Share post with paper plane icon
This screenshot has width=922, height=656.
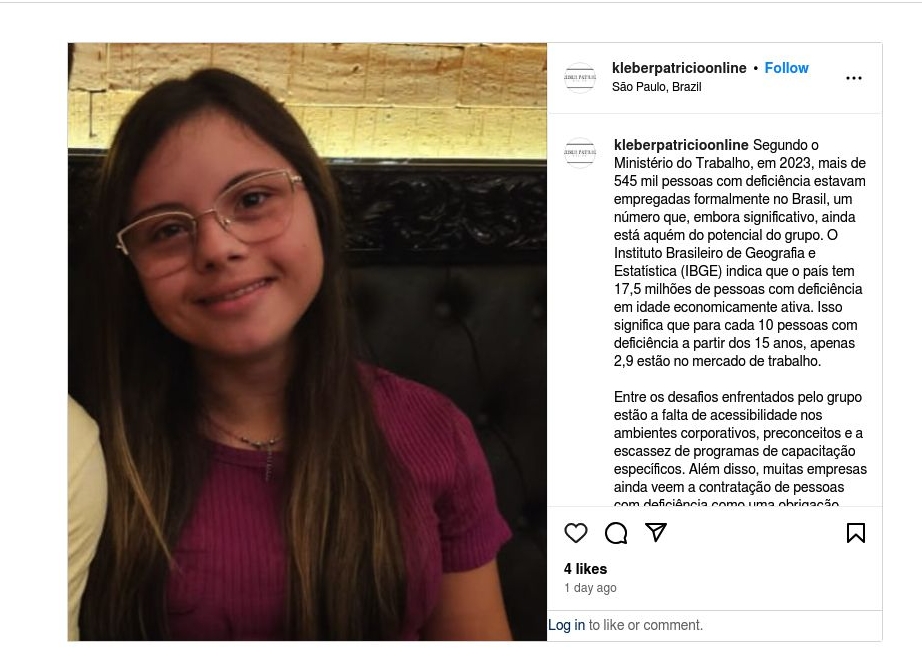click(x=656, y=532)
